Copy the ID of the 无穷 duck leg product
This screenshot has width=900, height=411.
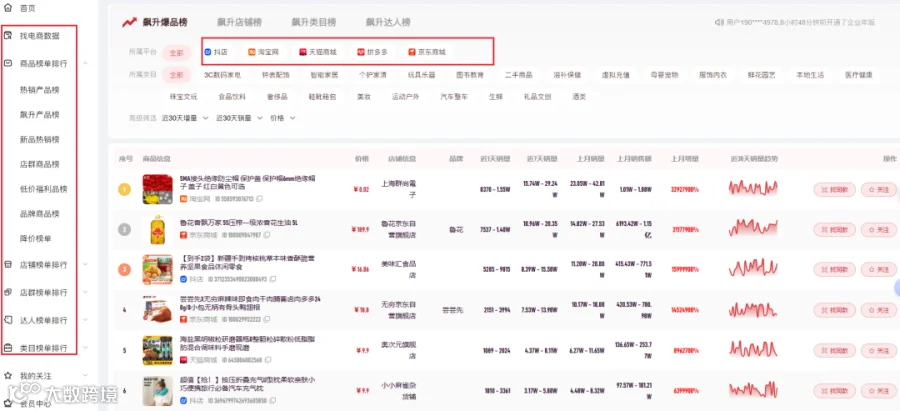267,319
